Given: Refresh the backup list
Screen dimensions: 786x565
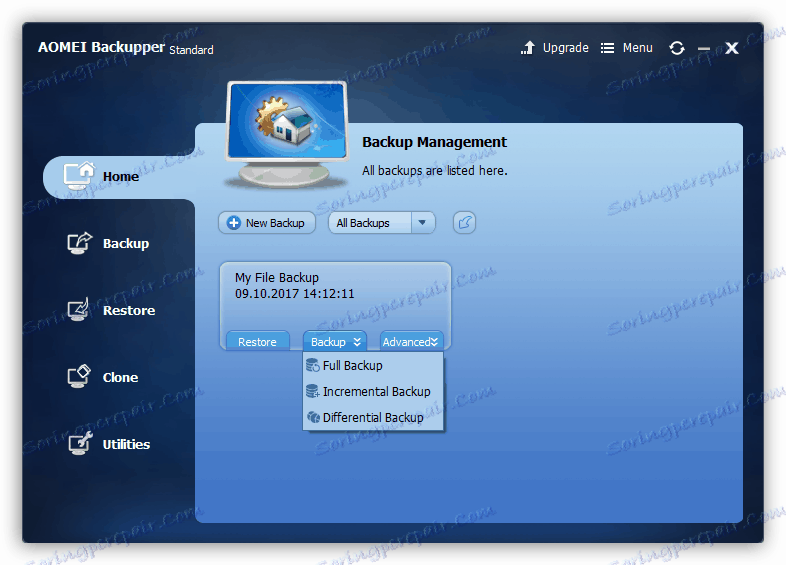Looking at the screenshot, I should [x=677, y=48].
